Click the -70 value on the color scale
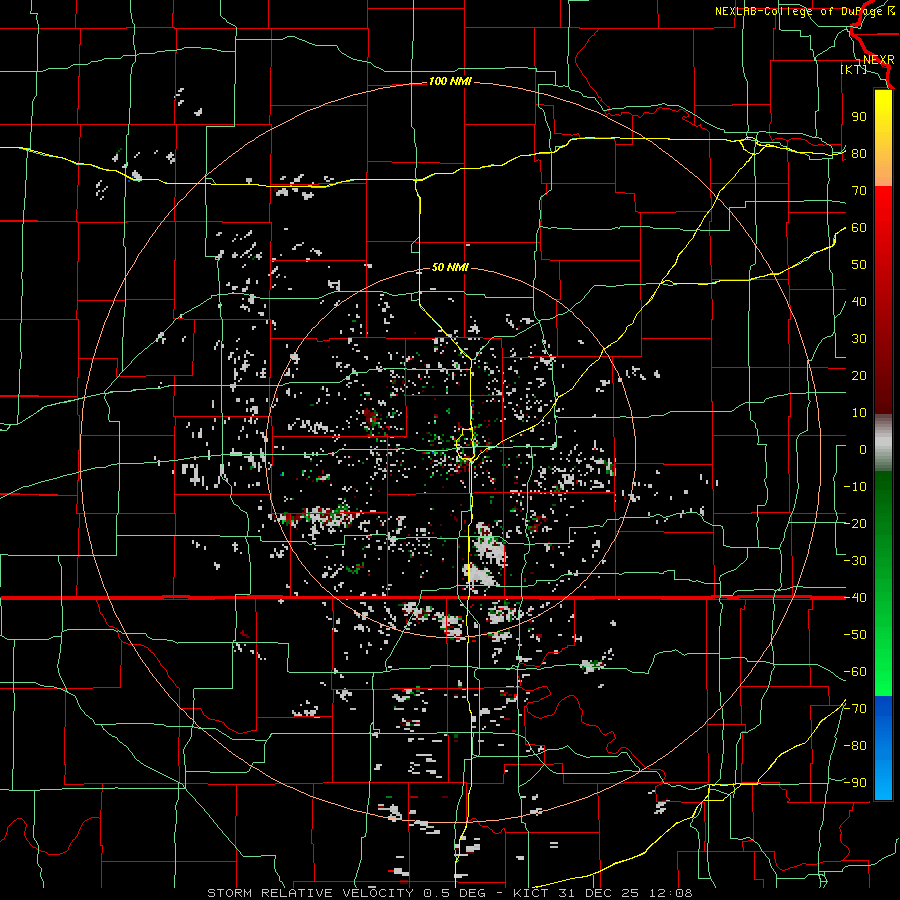900x900 pixels. [x=855, y=709]
